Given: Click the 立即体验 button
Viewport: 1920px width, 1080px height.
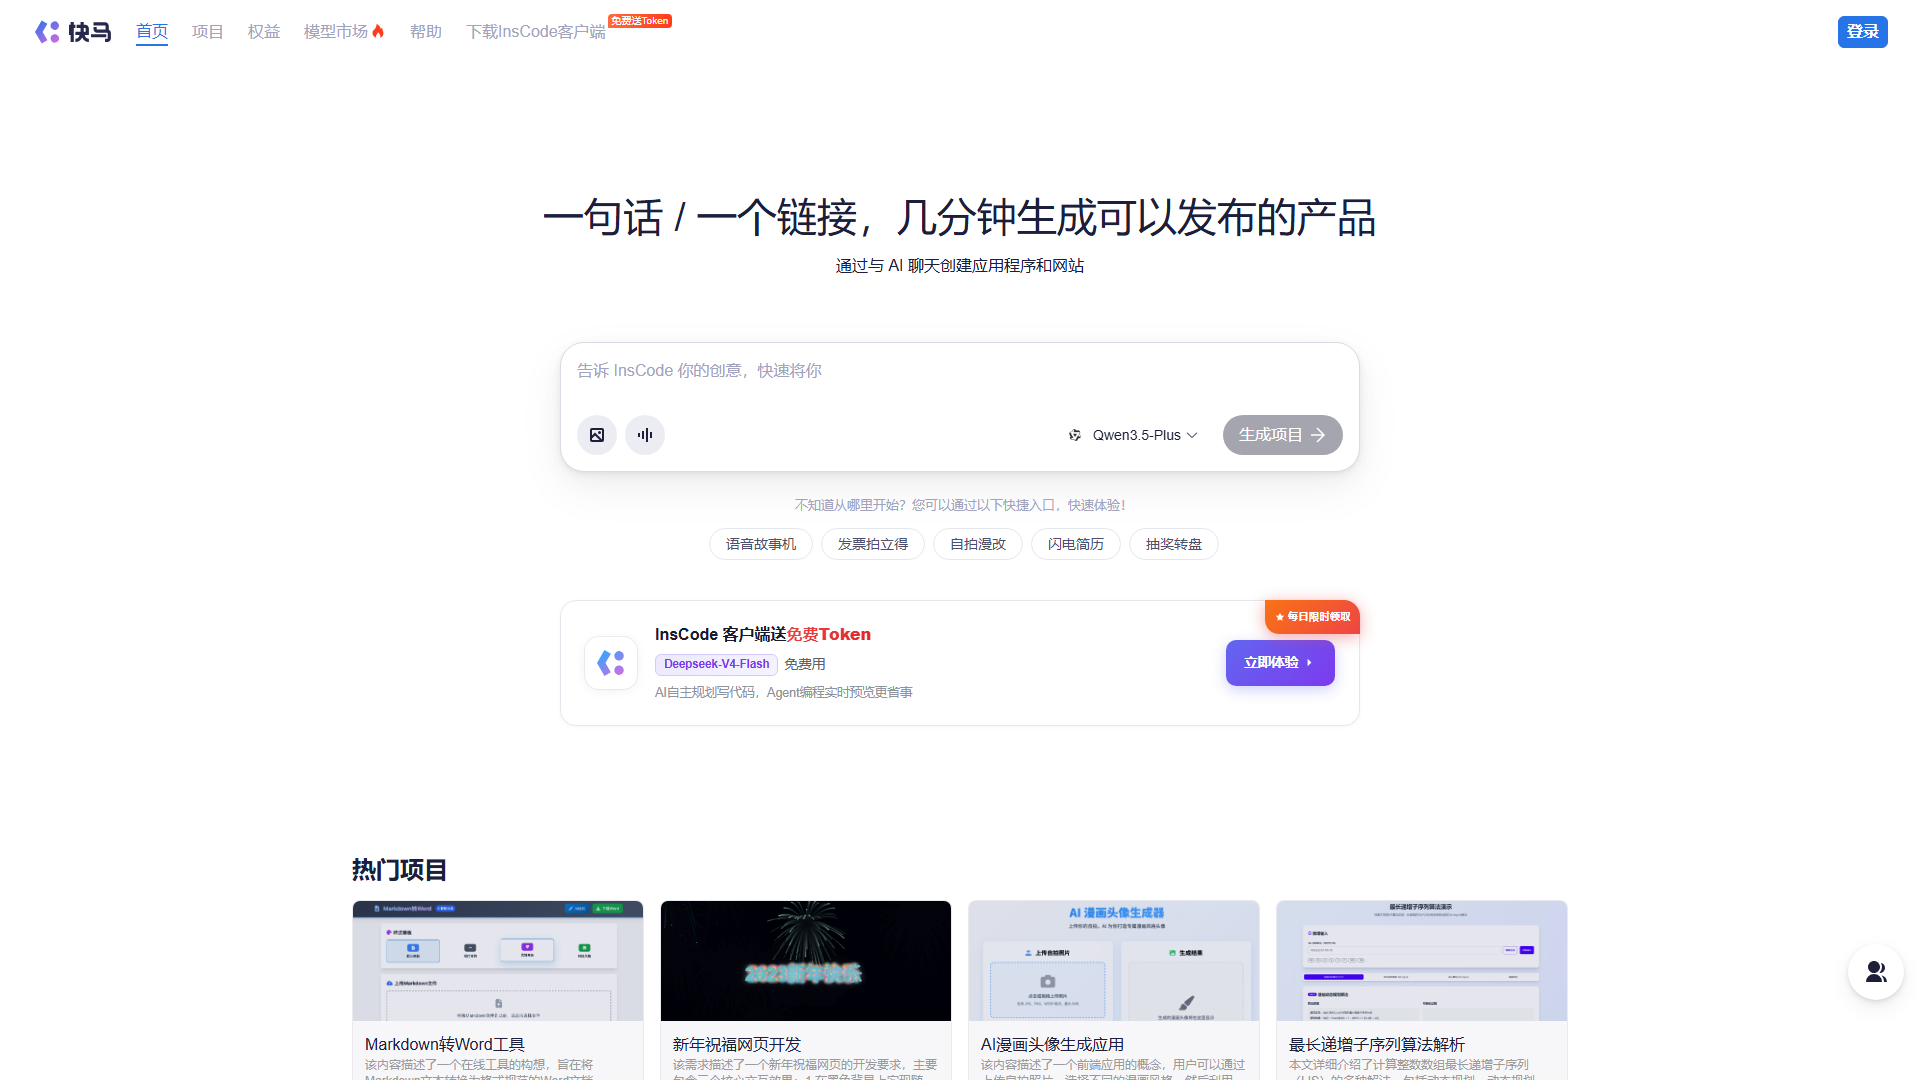Looking at the screenshot, I should (1280, 663).
